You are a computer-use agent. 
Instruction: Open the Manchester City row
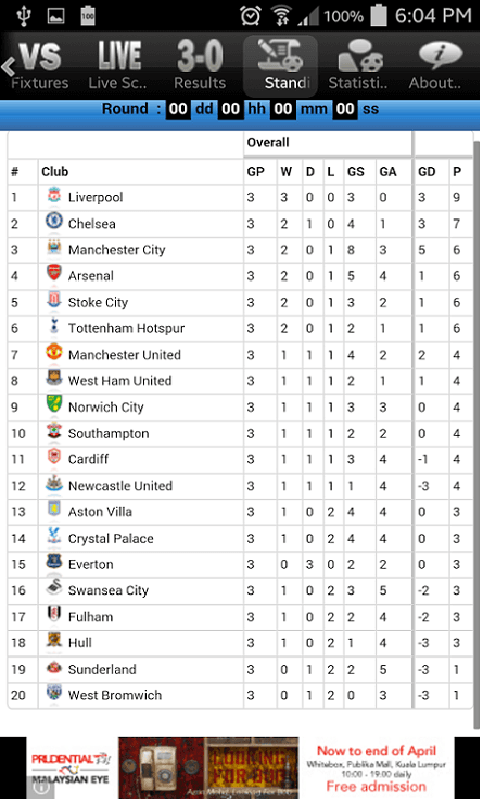240,249
